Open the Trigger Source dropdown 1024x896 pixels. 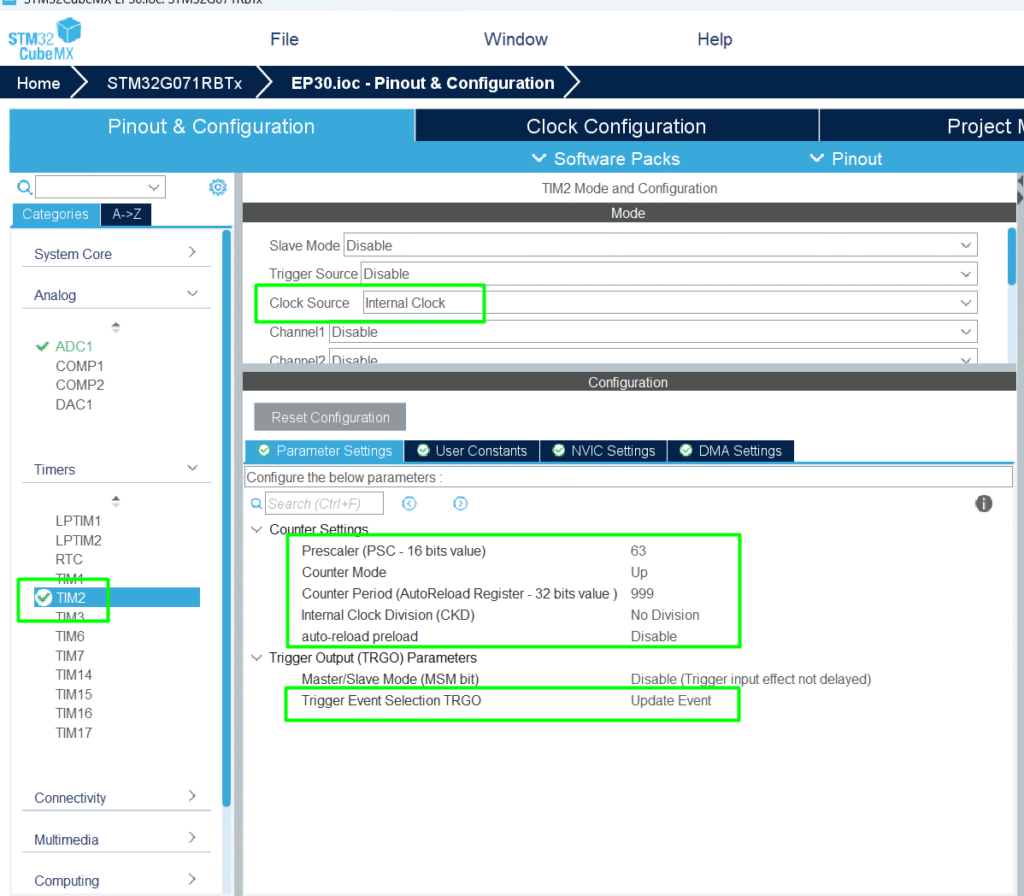click(x=965, y=274)
